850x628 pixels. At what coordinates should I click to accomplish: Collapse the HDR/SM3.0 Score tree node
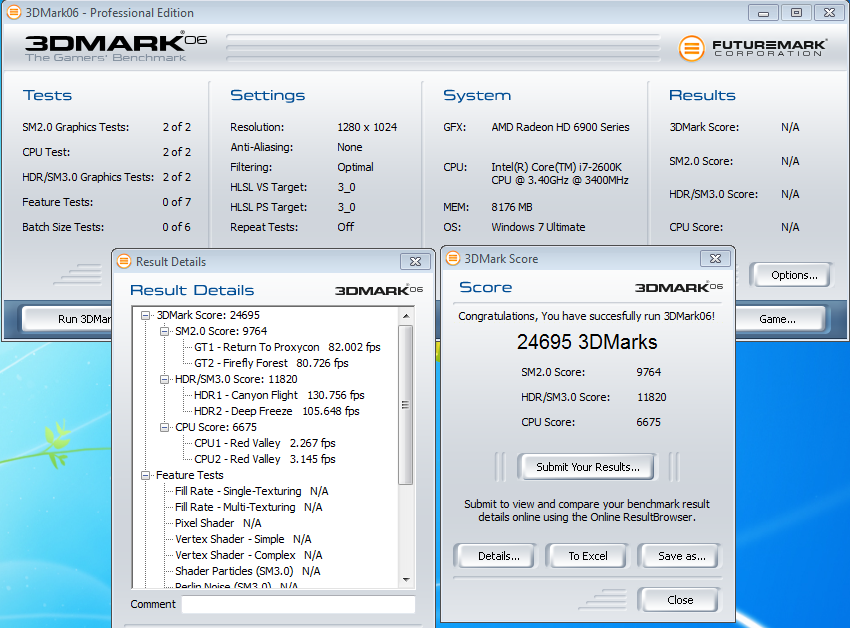point(164,380)
